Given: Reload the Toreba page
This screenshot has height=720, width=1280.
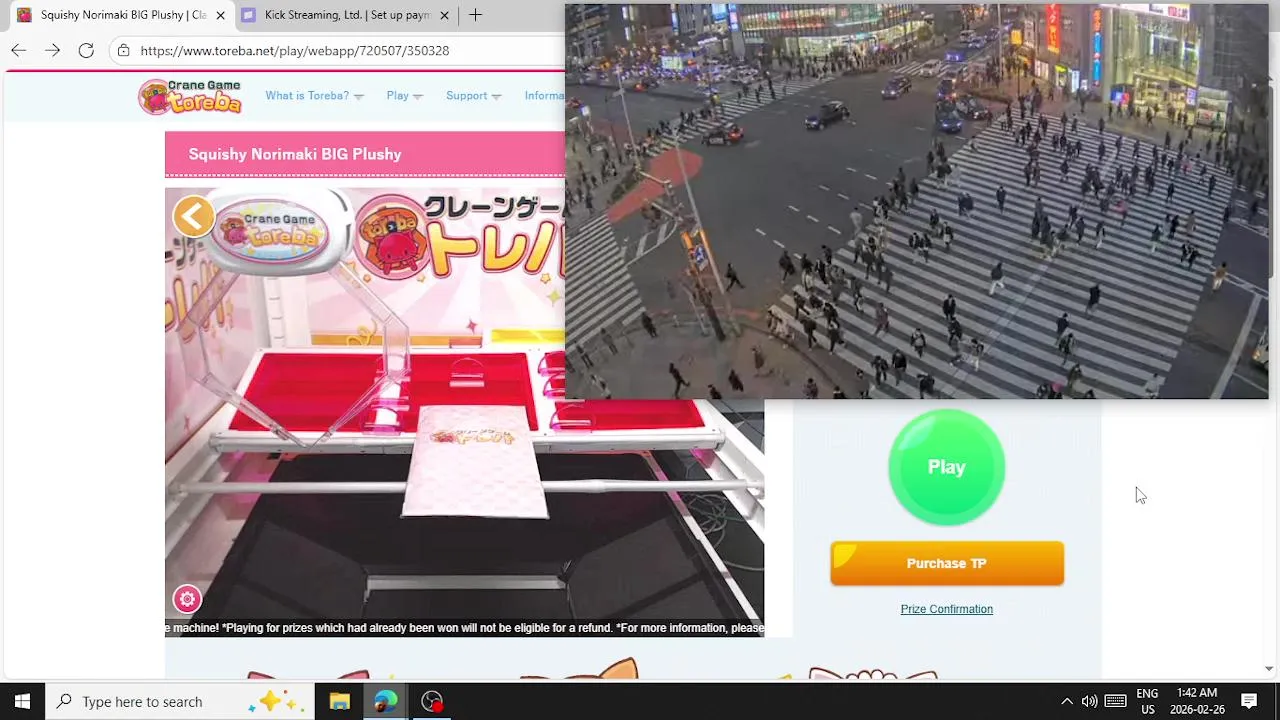Looking at the screenshot, I should pos(86,50).
